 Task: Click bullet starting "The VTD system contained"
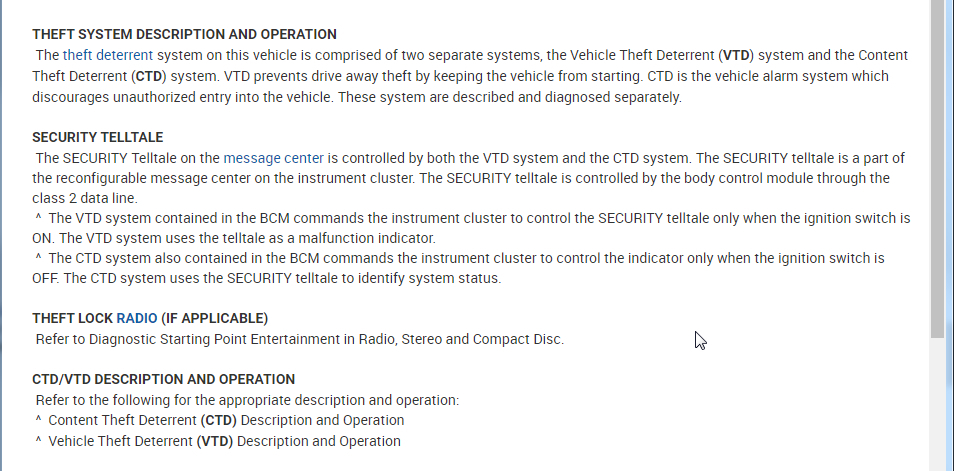[x=470, y=218]
